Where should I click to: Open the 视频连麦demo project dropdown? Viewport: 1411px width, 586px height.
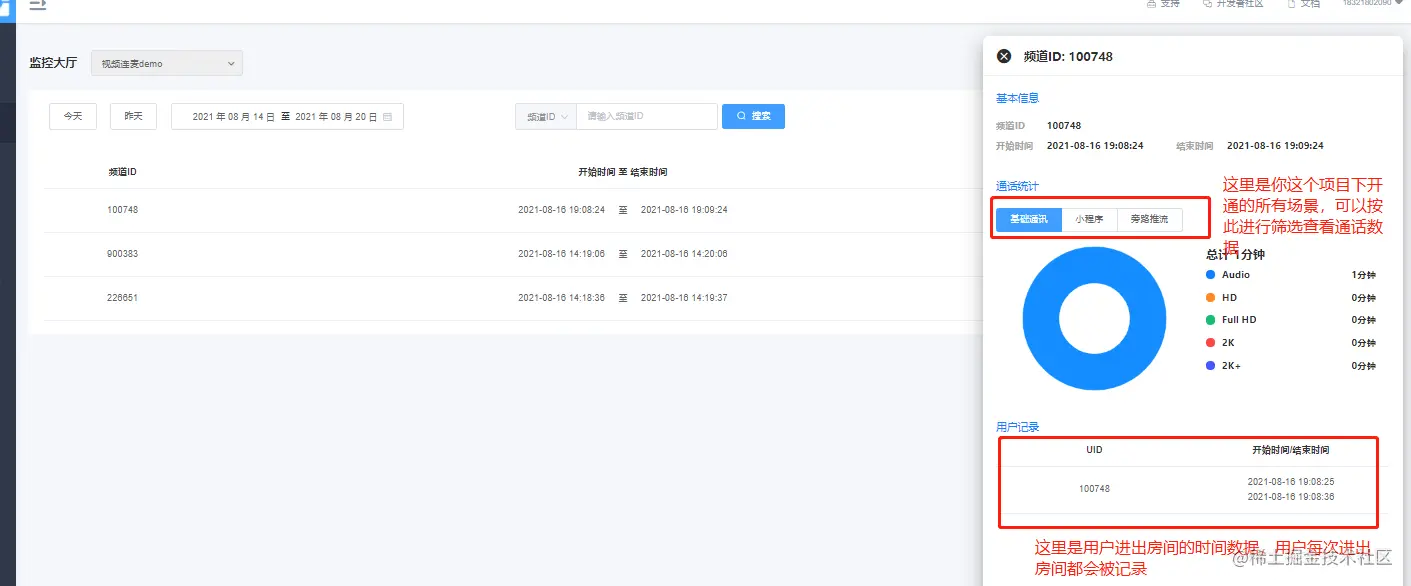pyautogui.click(x=167, y=63)
